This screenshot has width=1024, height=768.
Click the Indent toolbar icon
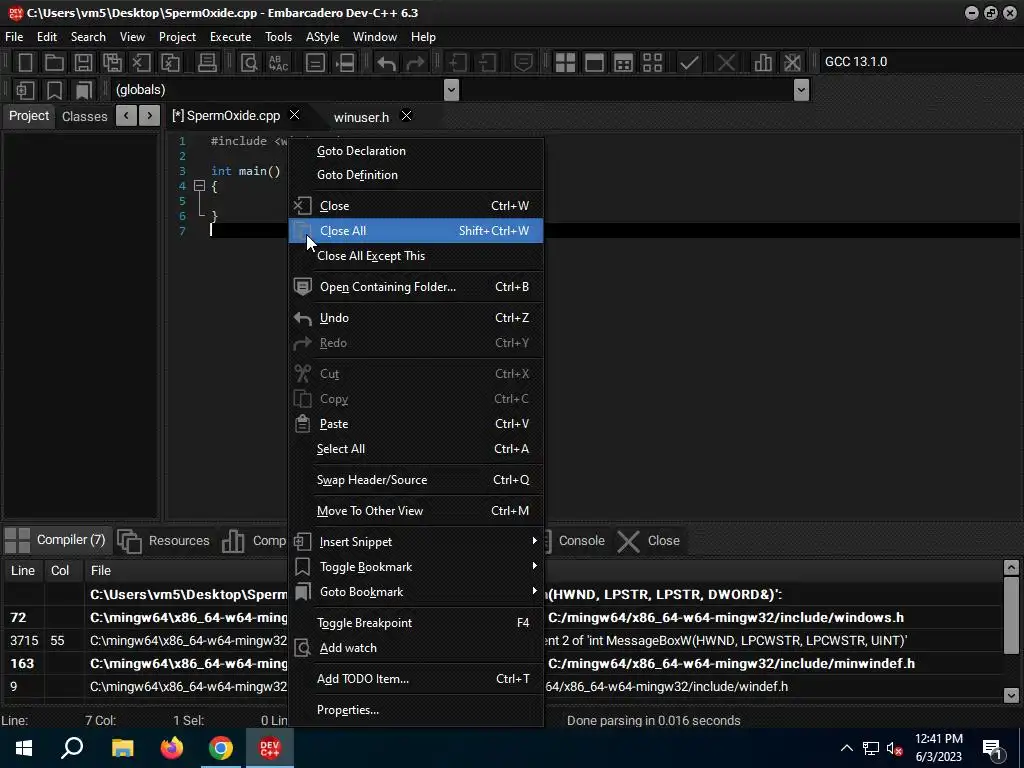tap(315, 62)
